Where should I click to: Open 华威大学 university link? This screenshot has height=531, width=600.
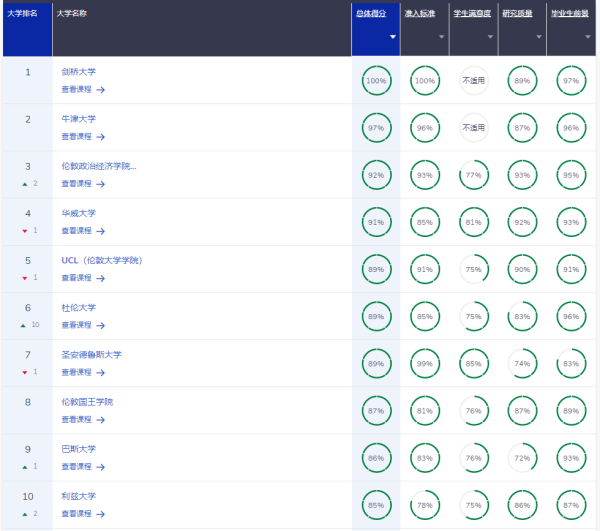(x=78, y=213)
